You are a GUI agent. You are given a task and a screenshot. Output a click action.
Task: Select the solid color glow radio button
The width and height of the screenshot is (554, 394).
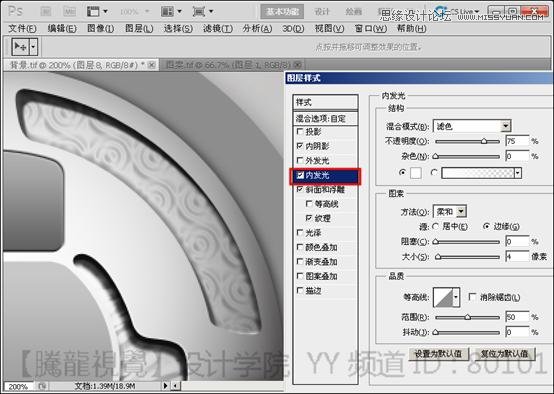[x=402, y=172]
